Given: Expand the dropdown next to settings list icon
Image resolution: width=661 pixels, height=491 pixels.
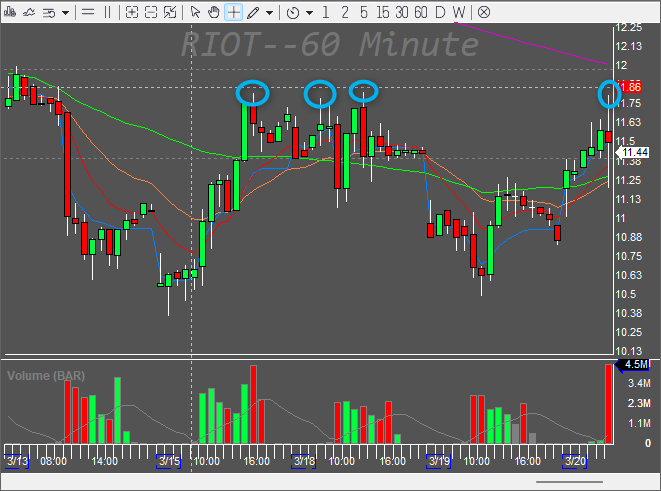Looking at the screenshot, I should point(65,13).
